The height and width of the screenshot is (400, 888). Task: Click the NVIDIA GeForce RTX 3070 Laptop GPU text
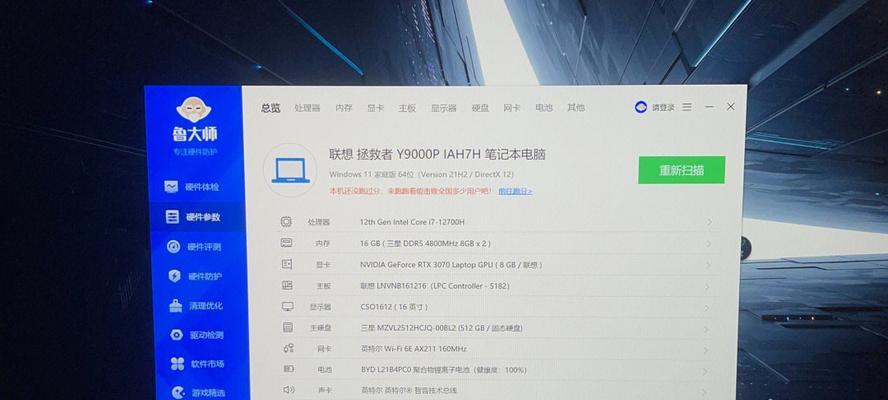451,265
